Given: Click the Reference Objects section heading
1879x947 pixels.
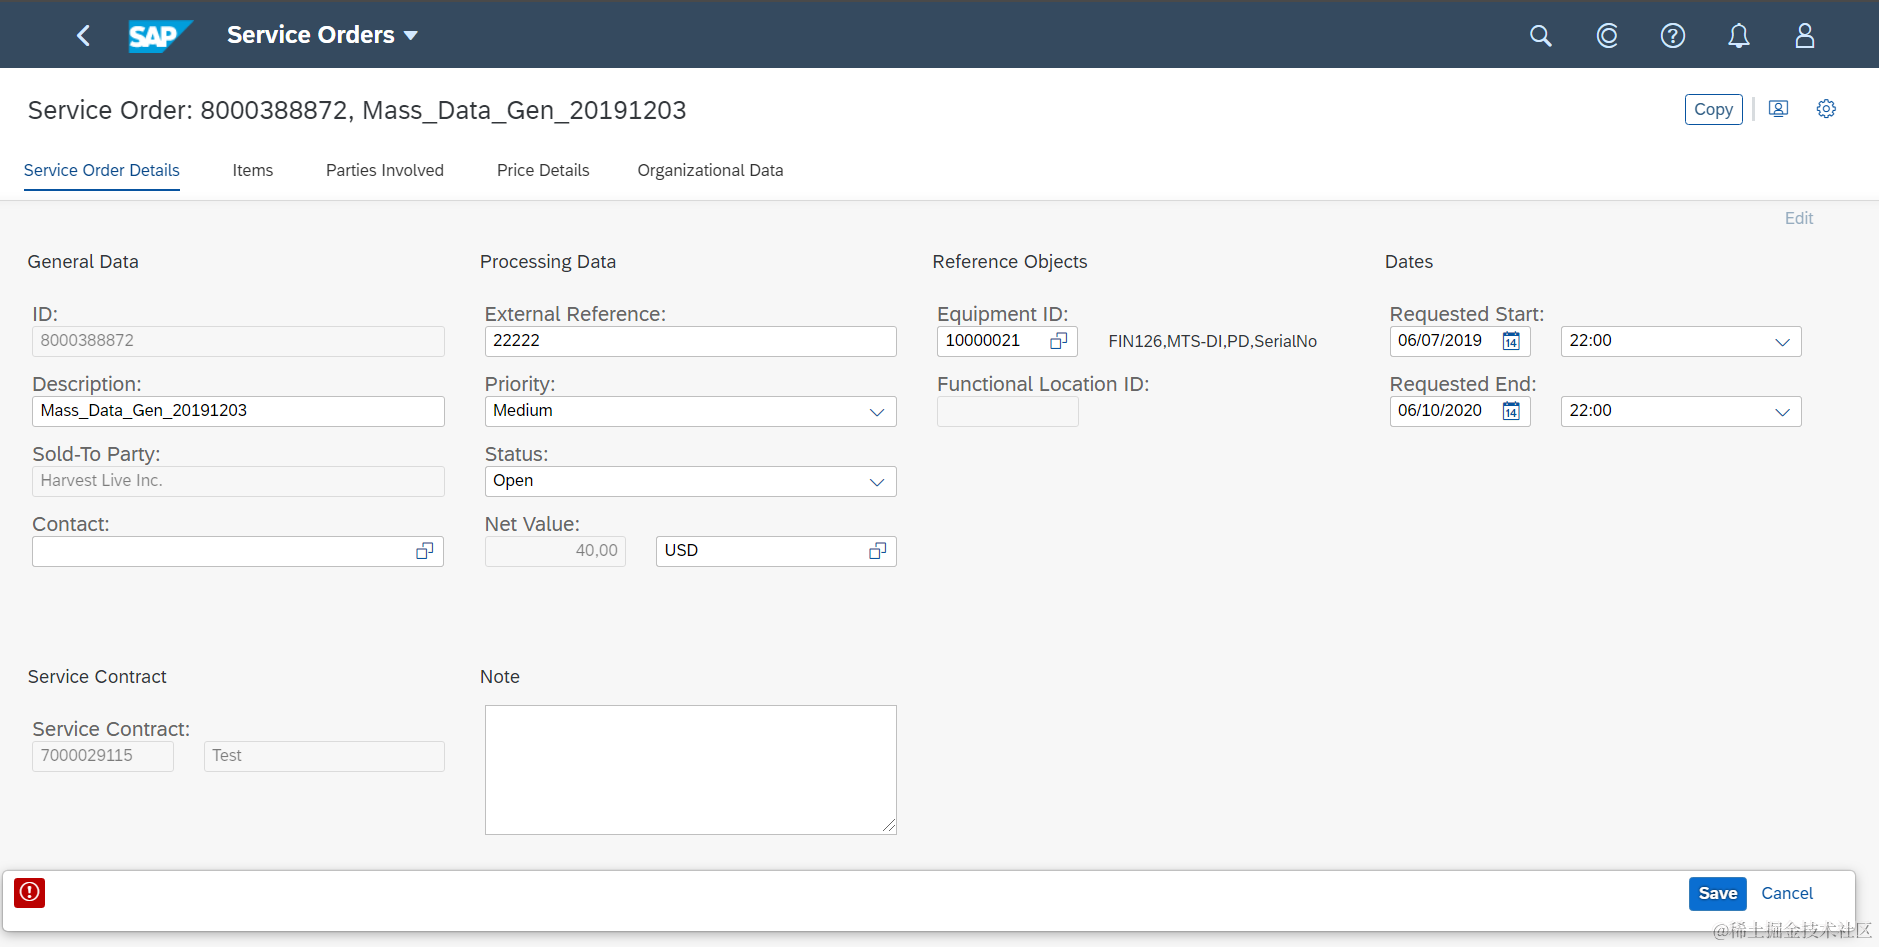Looking at the screenshot, I should (1010, 262).
